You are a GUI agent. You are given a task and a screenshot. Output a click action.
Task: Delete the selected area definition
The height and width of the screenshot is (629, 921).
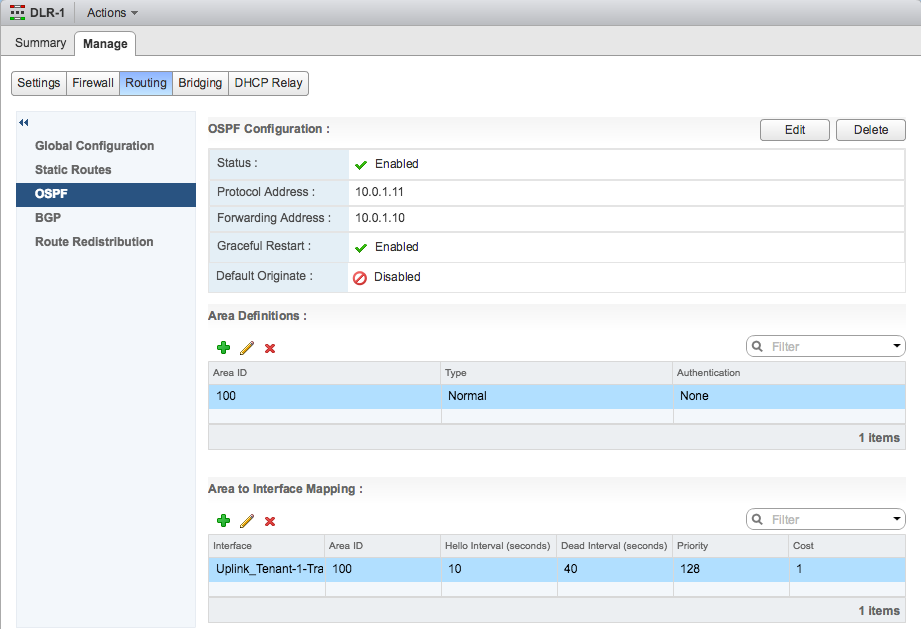(x=270, y=347)
